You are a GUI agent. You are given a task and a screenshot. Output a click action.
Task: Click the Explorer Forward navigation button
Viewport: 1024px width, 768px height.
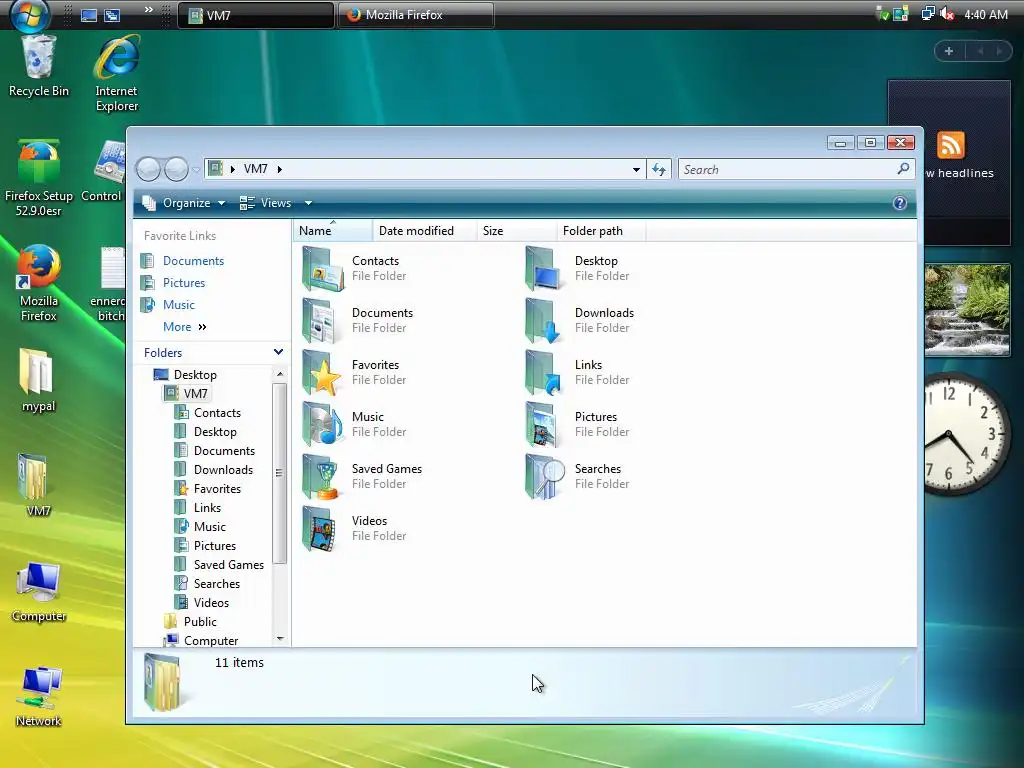coord(176,169)
